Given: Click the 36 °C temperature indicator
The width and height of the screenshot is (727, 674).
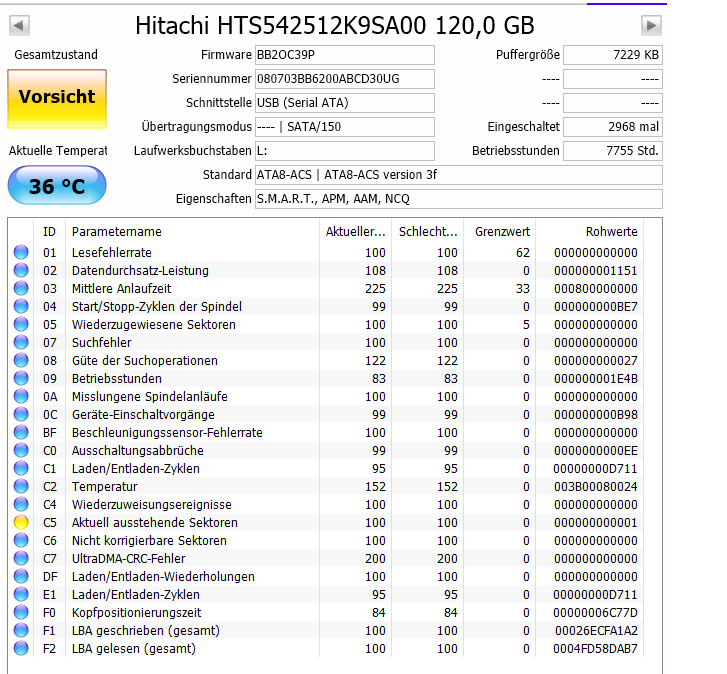Looking at the screenshot, I should [x=57, y=185].
